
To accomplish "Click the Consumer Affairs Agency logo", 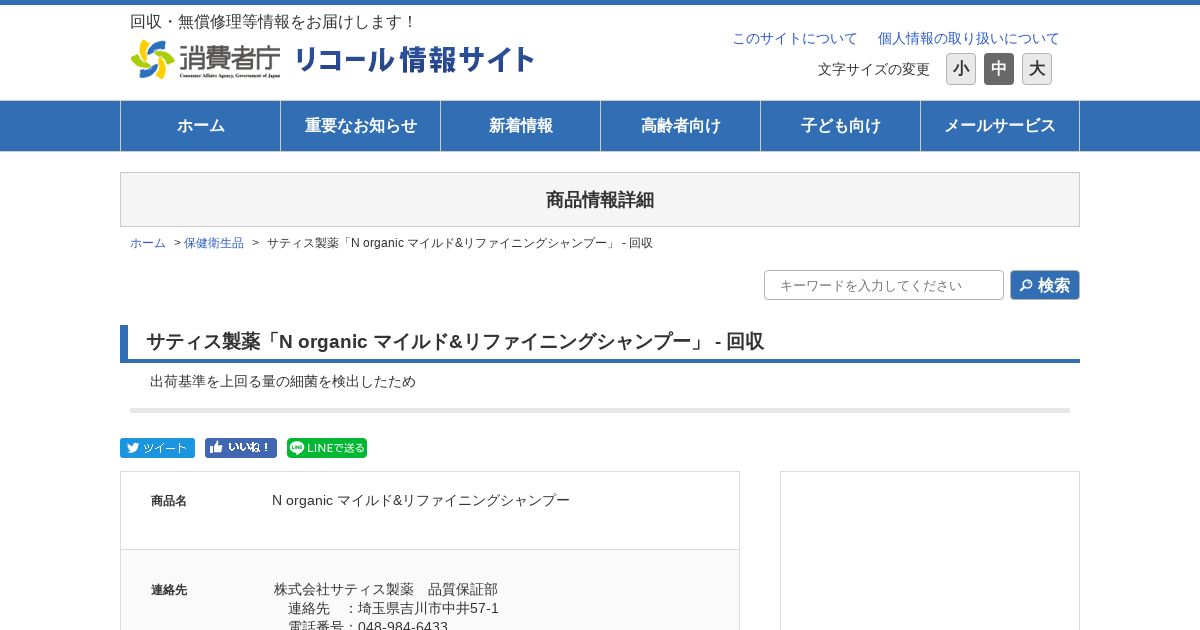I will [x=206, y=60].
